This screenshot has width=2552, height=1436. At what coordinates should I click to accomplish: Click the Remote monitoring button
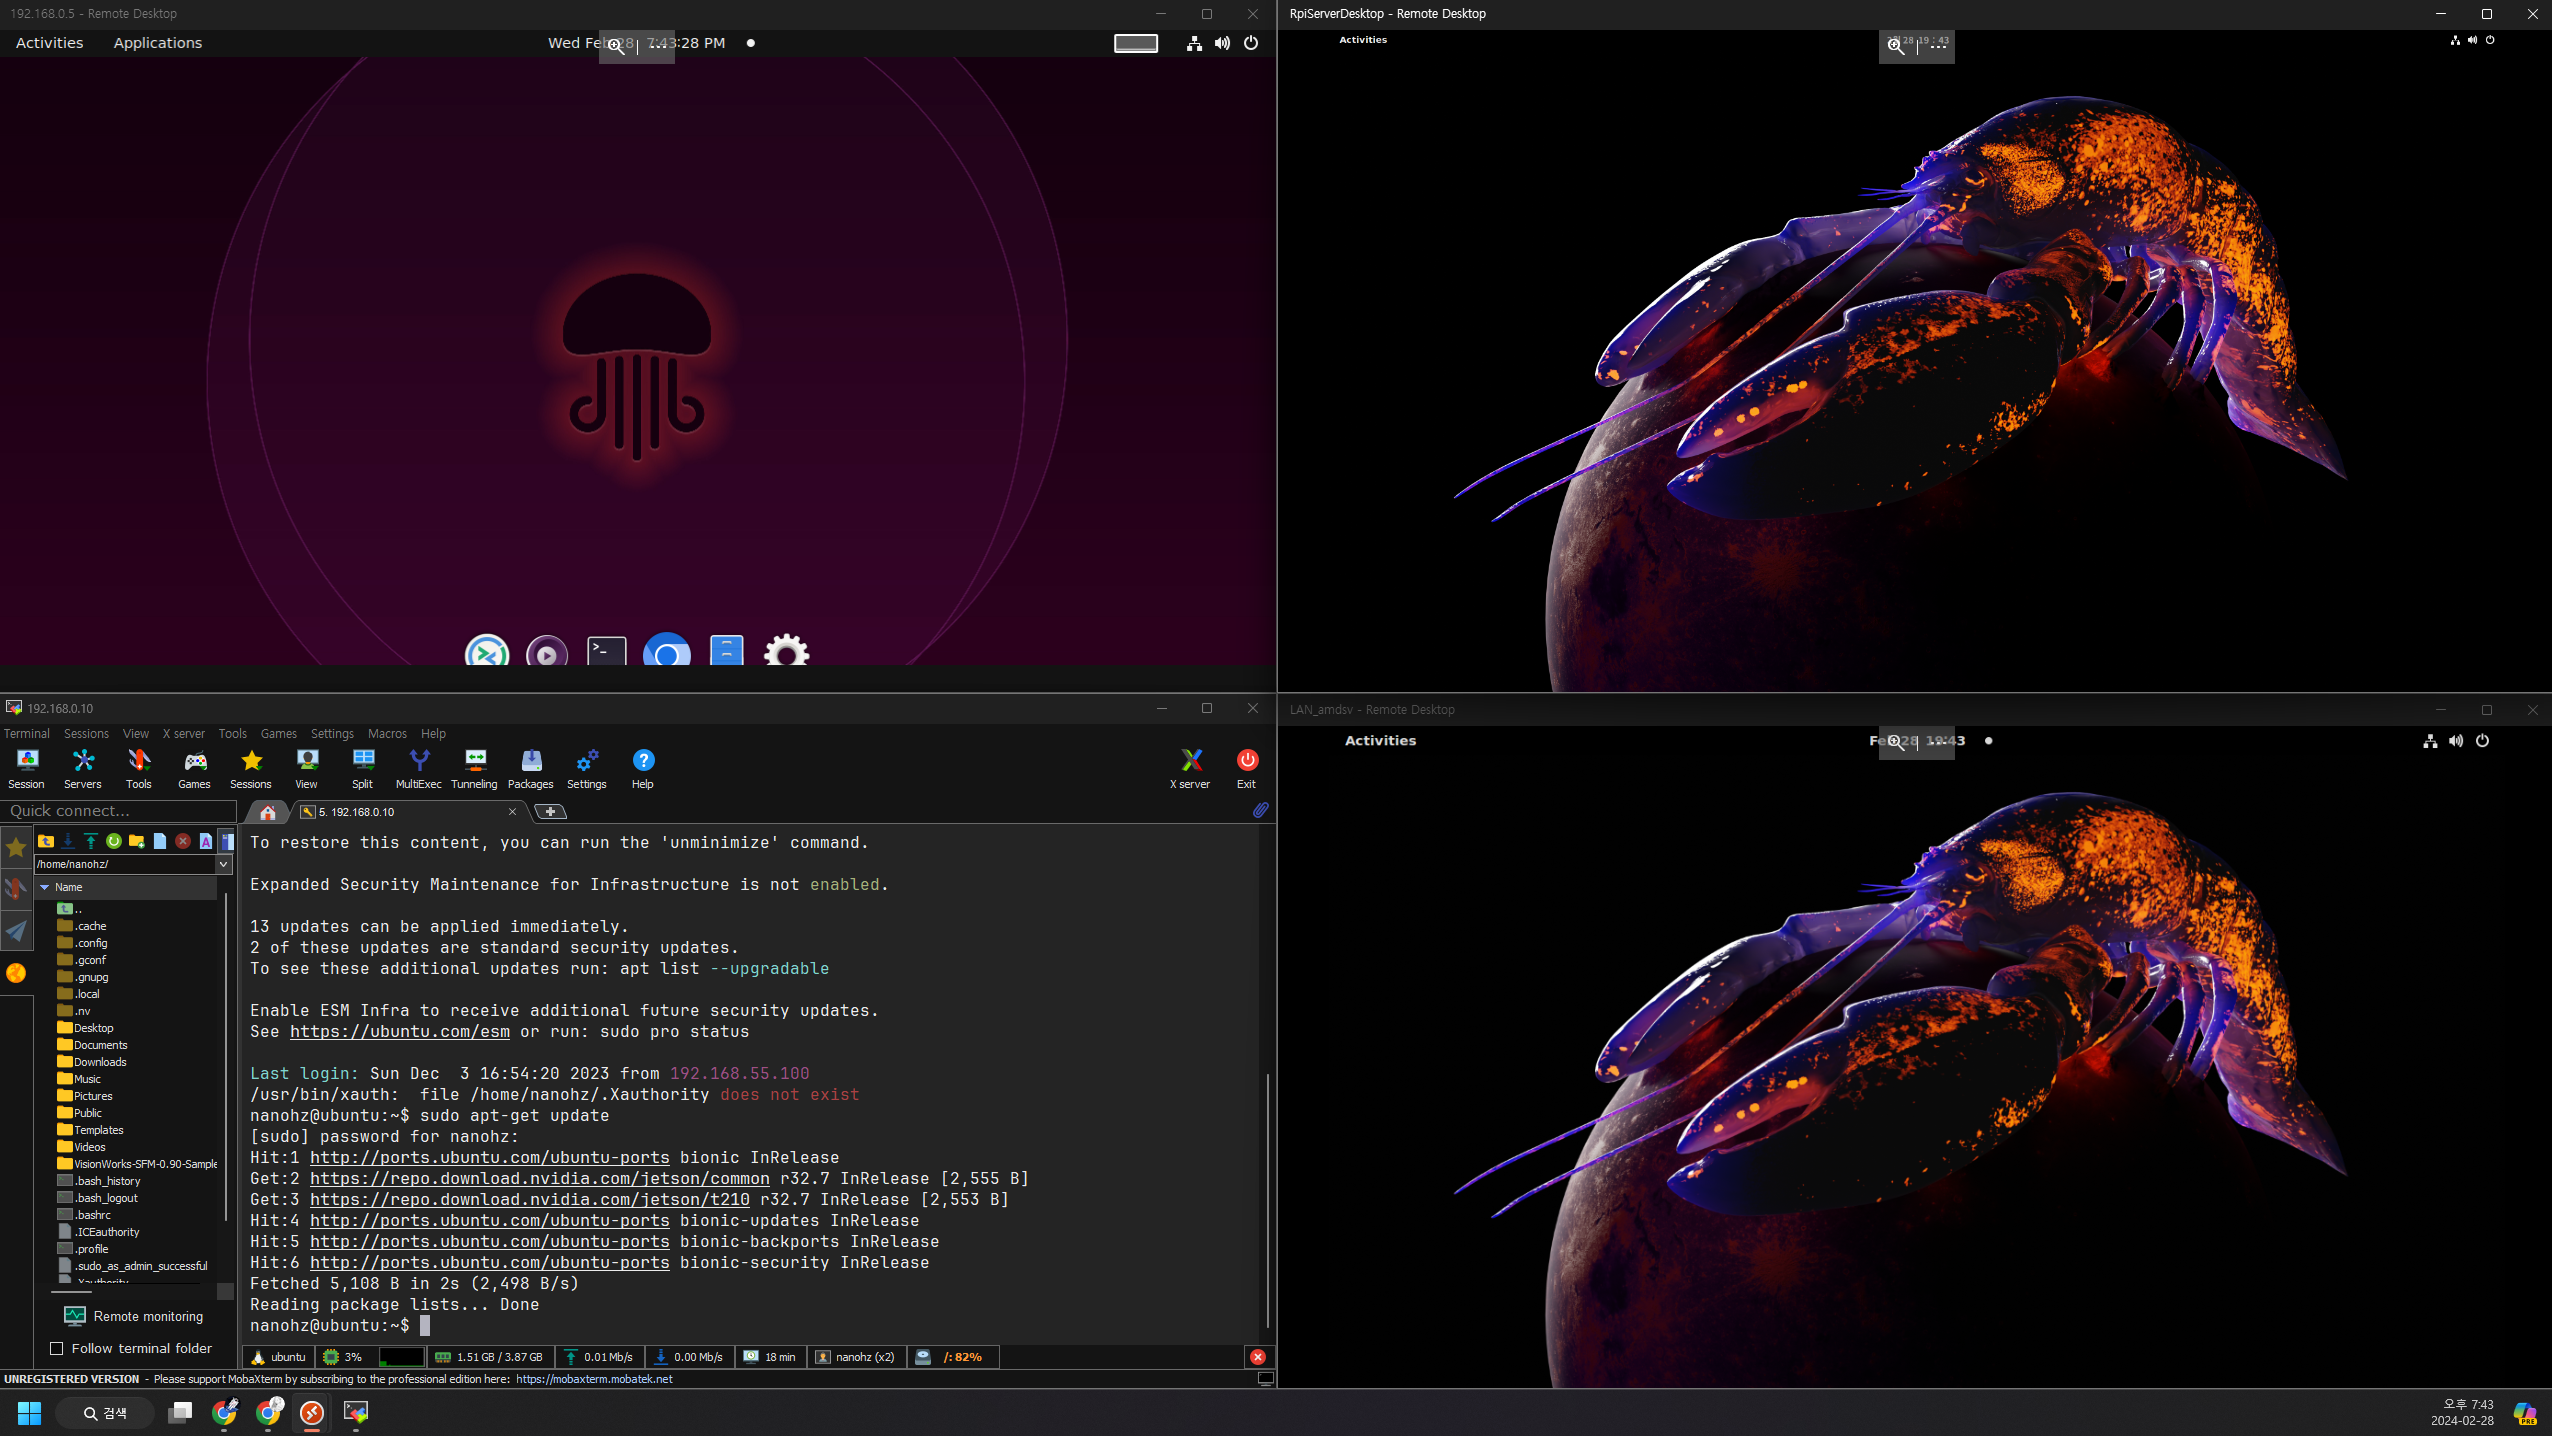click(134, 1316)
